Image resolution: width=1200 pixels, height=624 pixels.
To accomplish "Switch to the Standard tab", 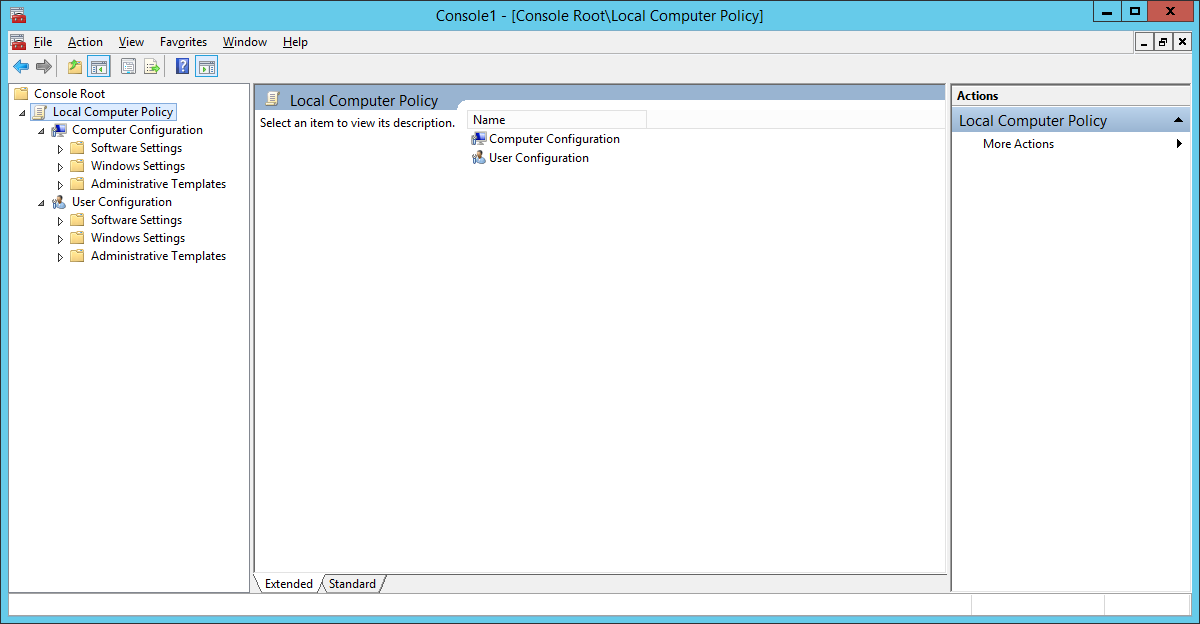I will point(352,584).
